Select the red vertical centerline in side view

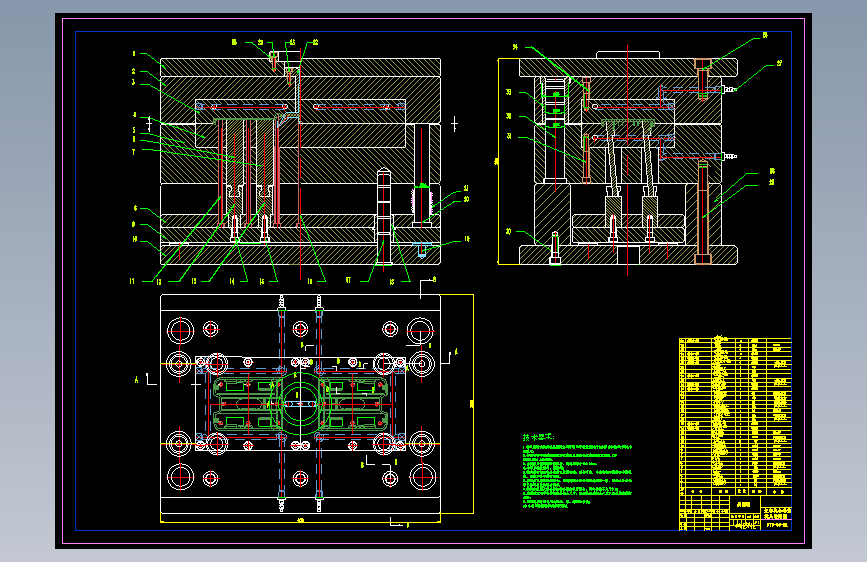(x=627, y=160)
